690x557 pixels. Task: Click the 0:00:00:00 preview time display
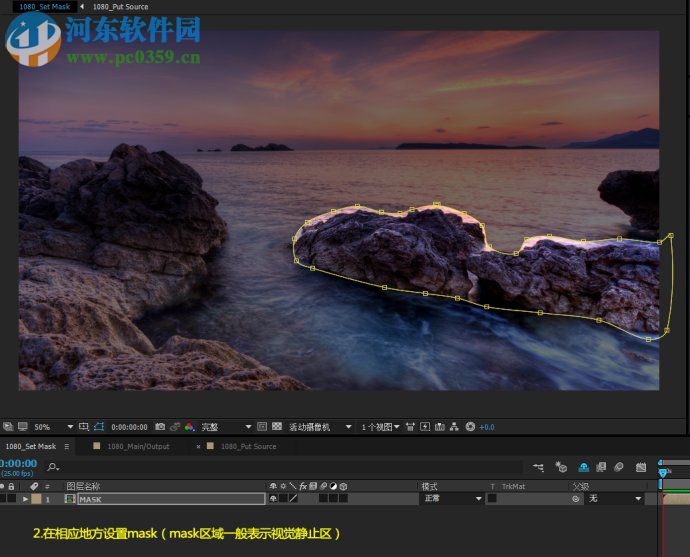tap(129, 427)
